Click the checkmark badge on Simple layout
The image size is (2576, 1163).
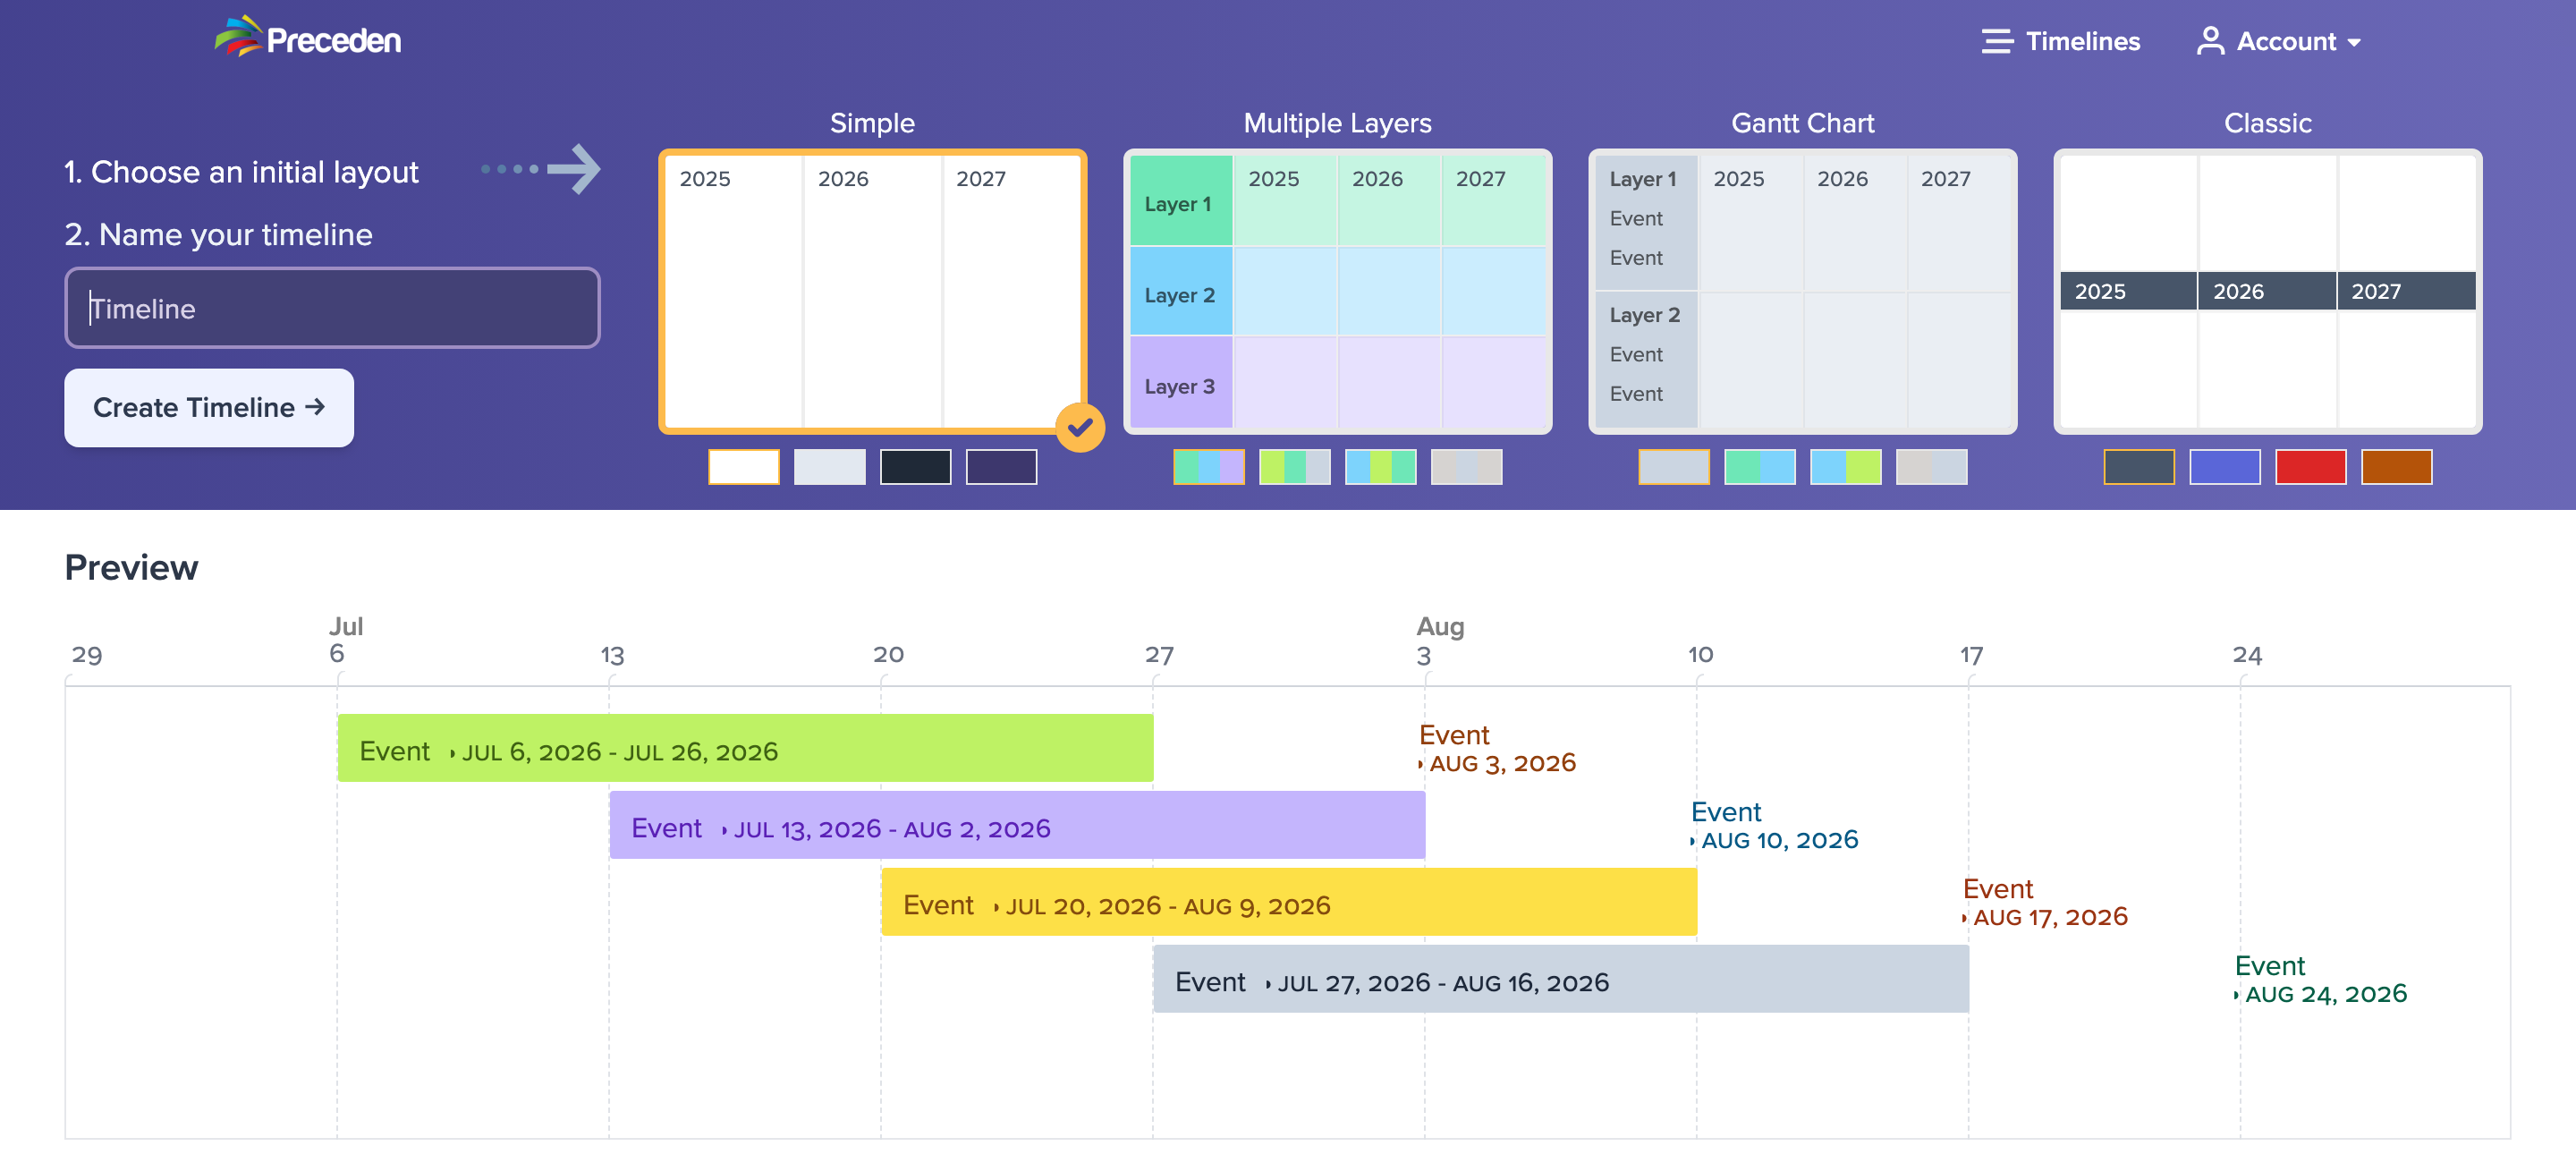pos(1080,428)
